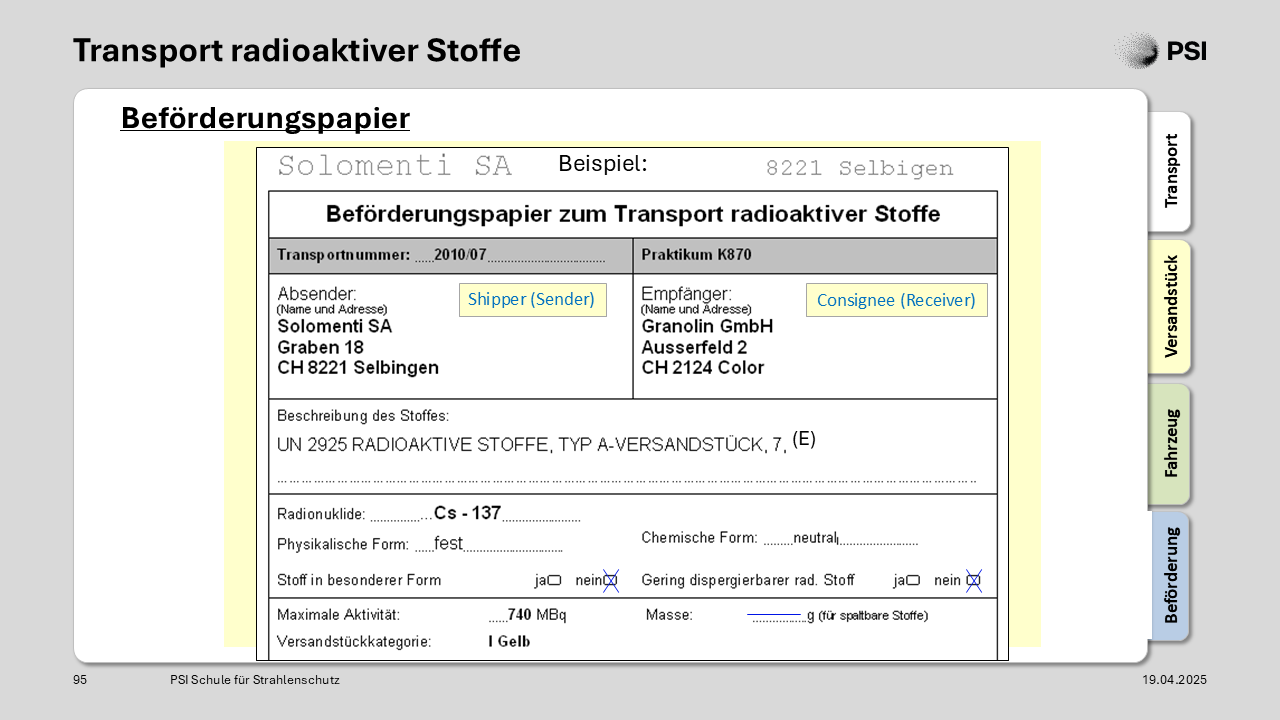Screen dimensions: 1280x720
Task: Toggle 'nein' checkbox for Gering dispergierbarer rad. Stoff
Action: pos(973,580)
